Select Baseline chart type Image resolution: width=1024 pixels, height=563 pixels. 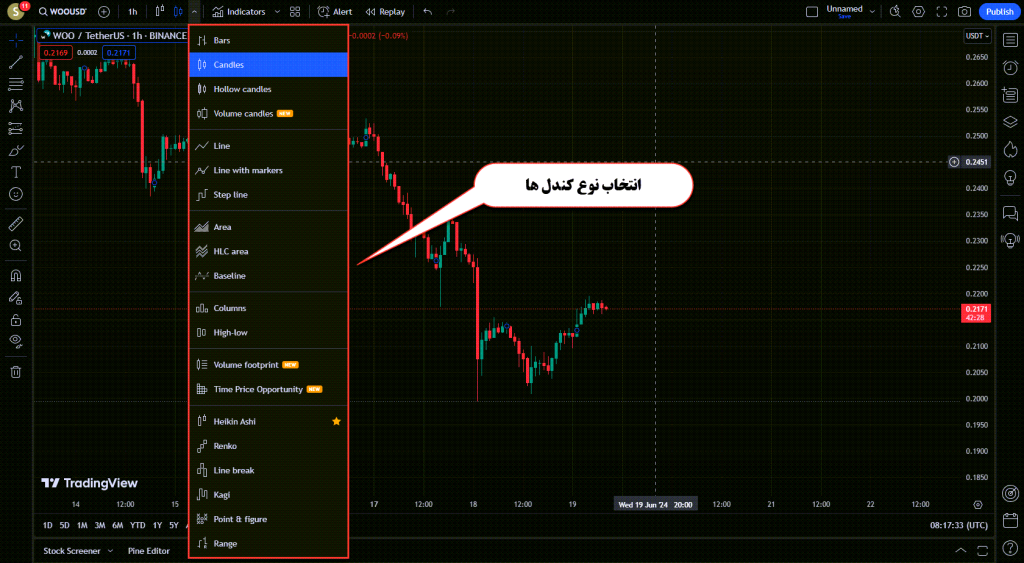click(x=268, y=276)
